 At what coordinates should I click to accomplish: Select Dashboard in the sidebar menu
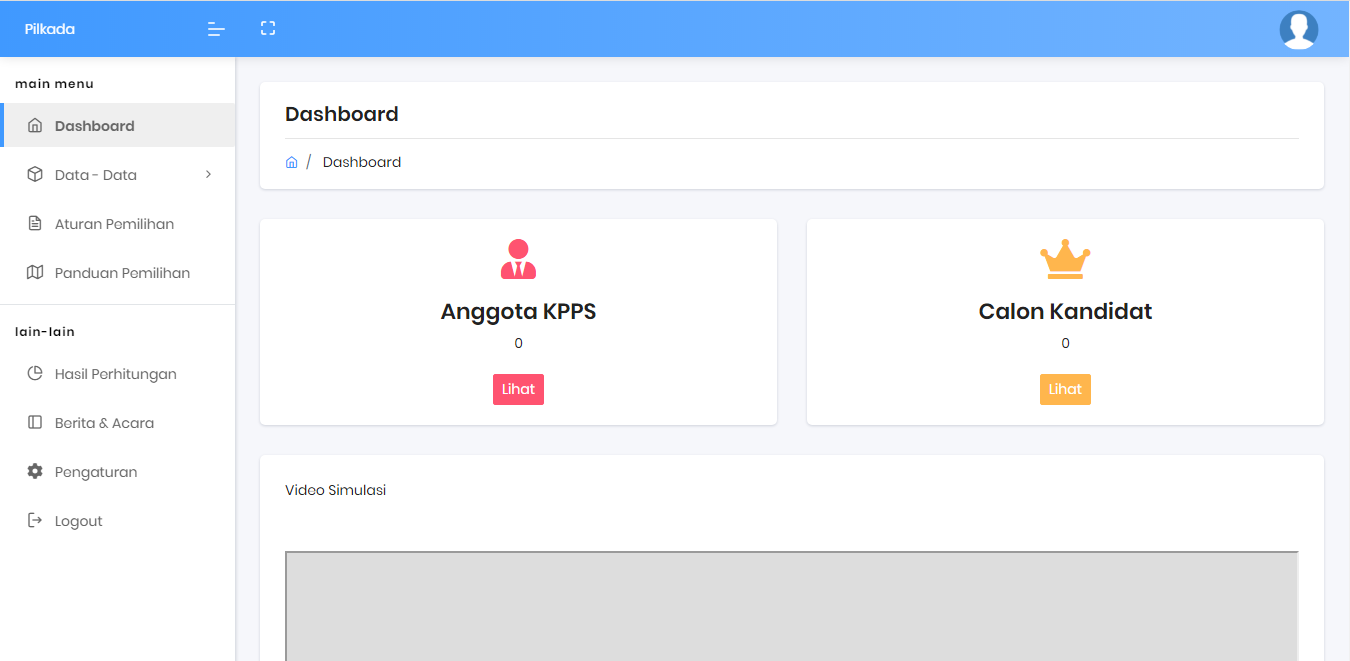point(94,126)
